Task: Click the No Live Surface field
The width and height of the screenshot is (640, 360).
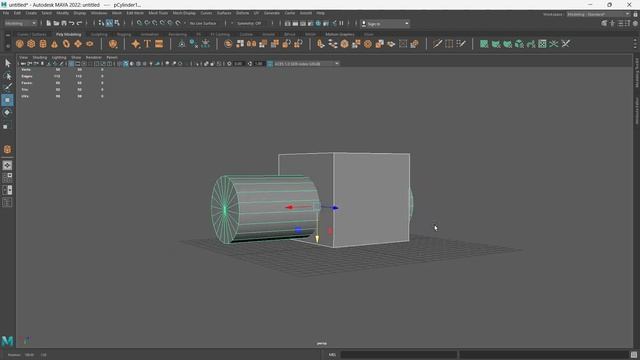Action: [203, 23]
